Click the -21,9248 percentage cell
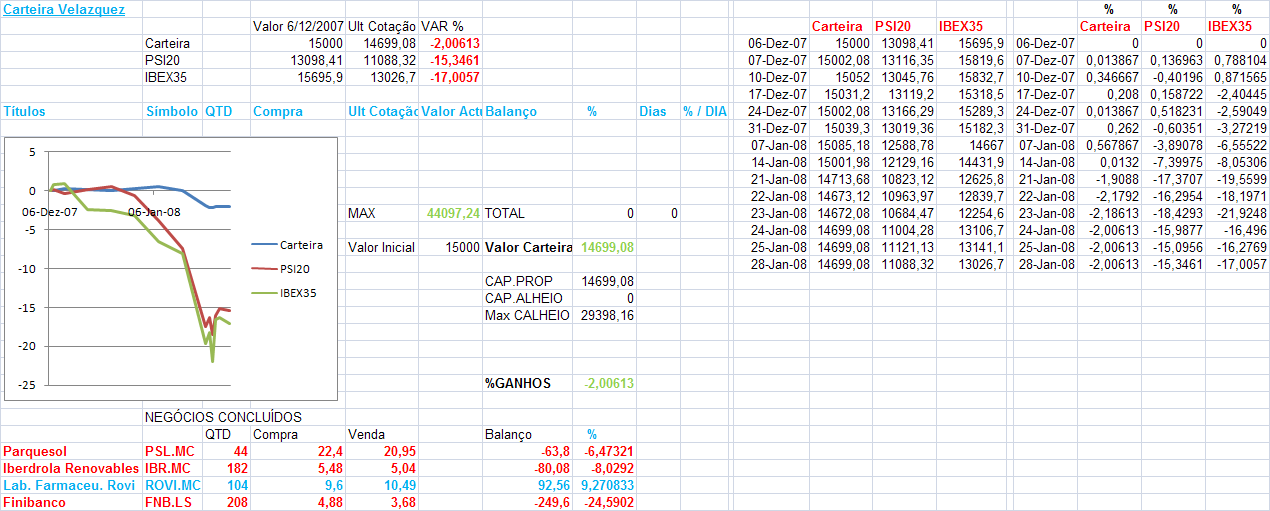Image resolution: width=1270 pixels, height=511 pixels. (1240, 213)
